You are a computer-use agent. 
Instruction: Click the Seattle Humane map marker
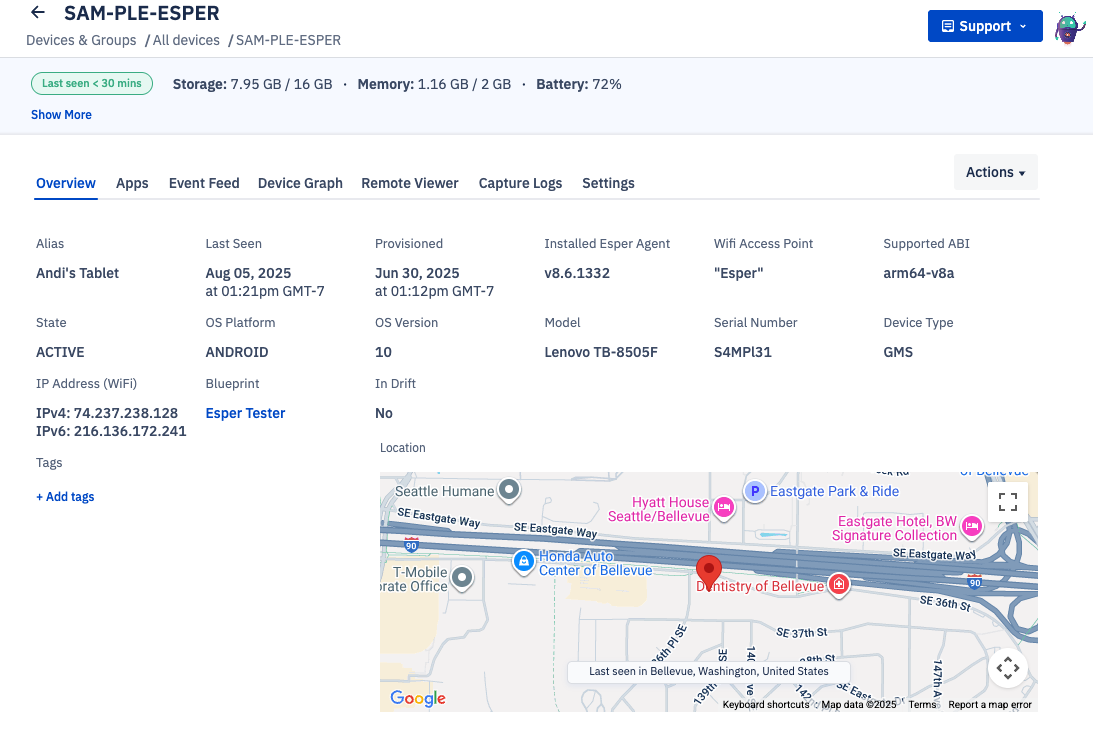click(x=508, y=491)
